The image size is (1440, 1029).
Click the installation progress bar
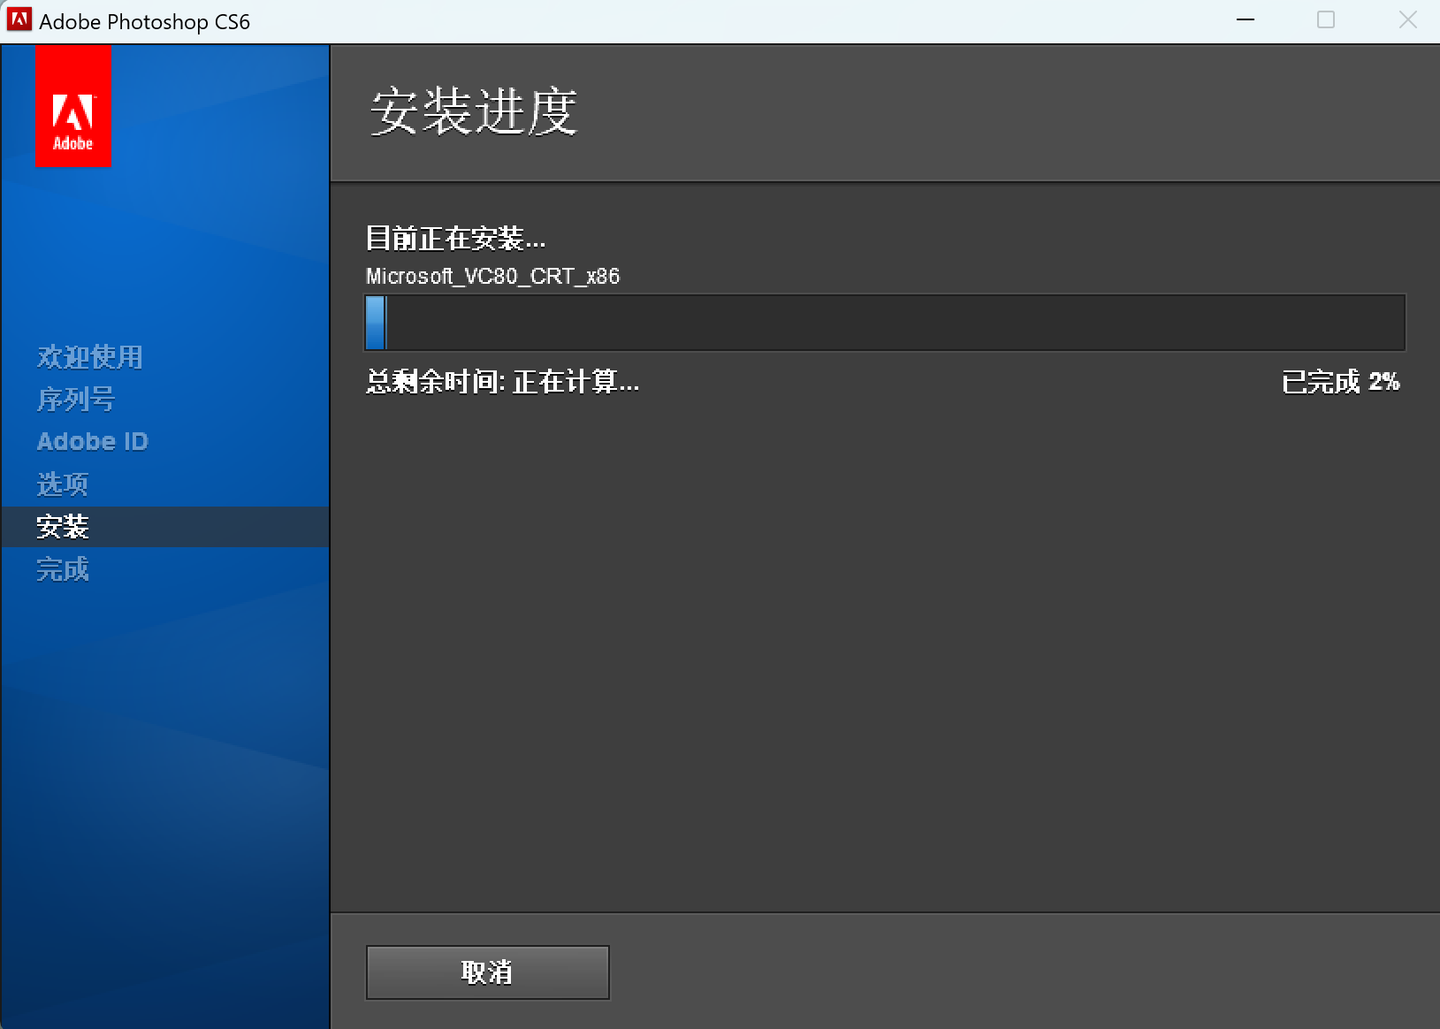pos(885,322)
